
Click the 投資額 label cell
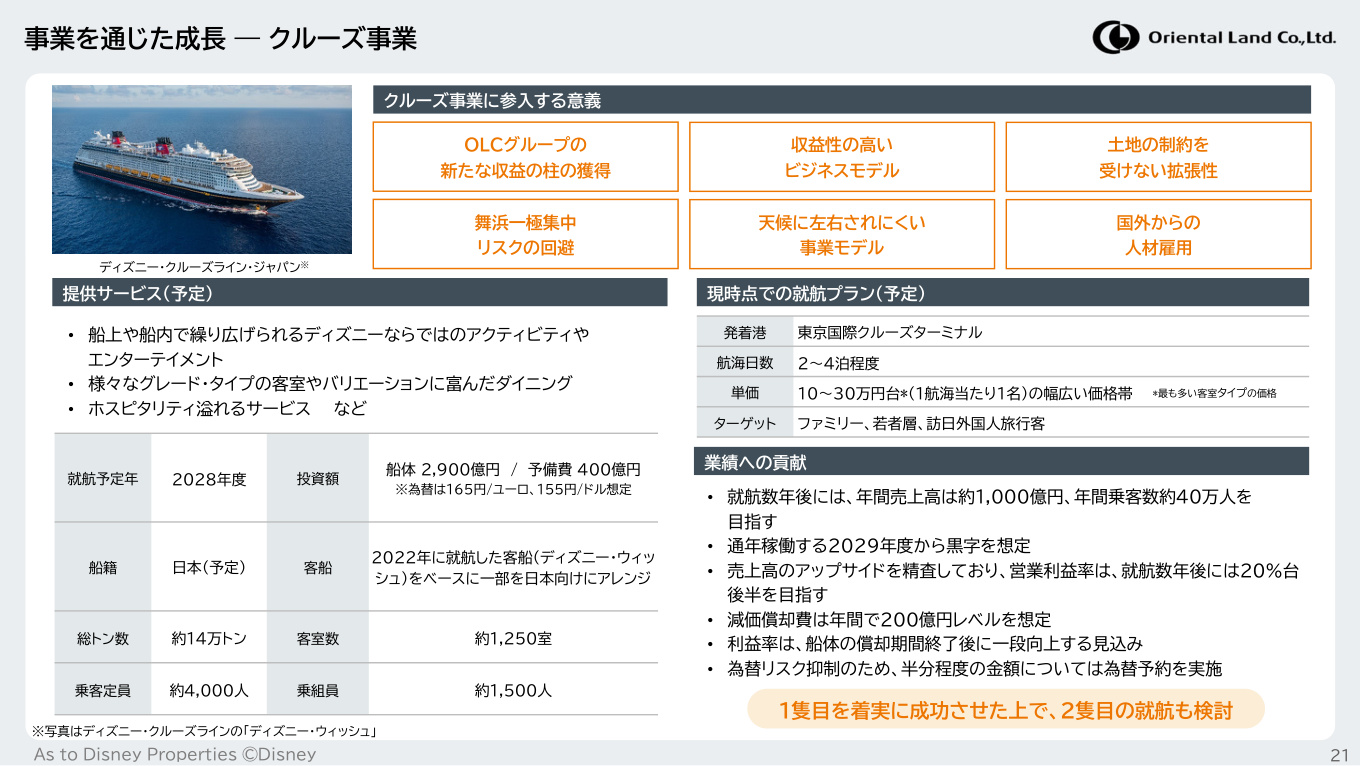(x=318, y=479)
